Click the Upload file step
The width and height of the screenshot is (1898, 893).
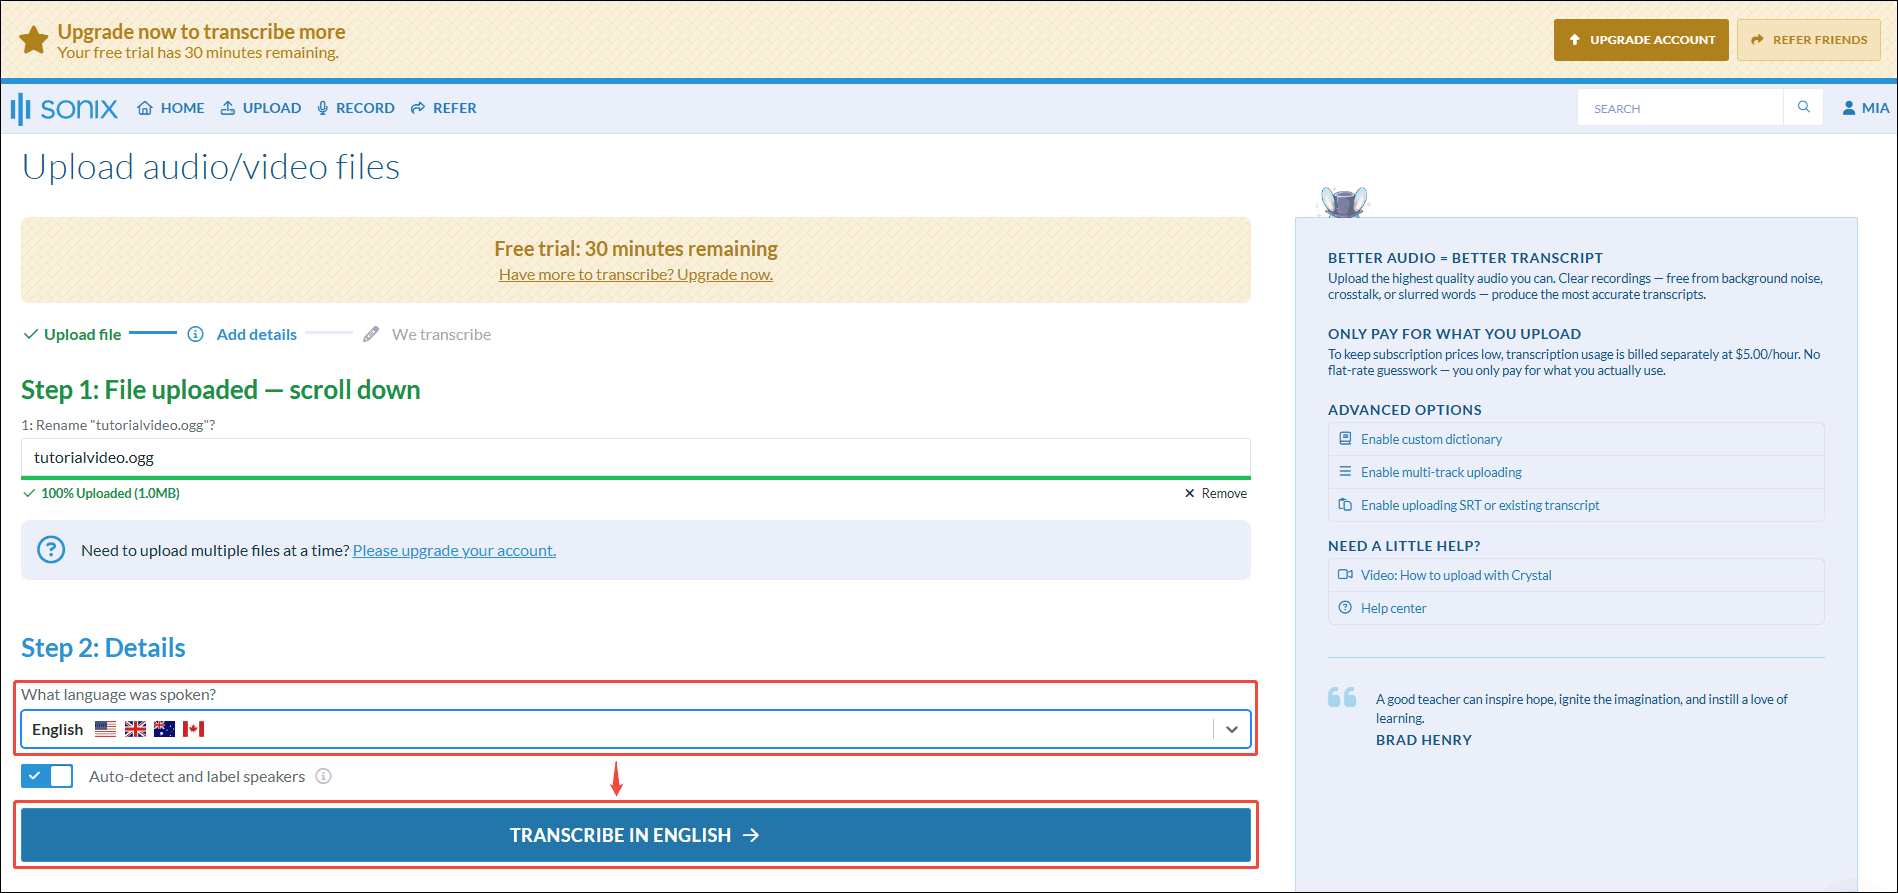point(73,334)
